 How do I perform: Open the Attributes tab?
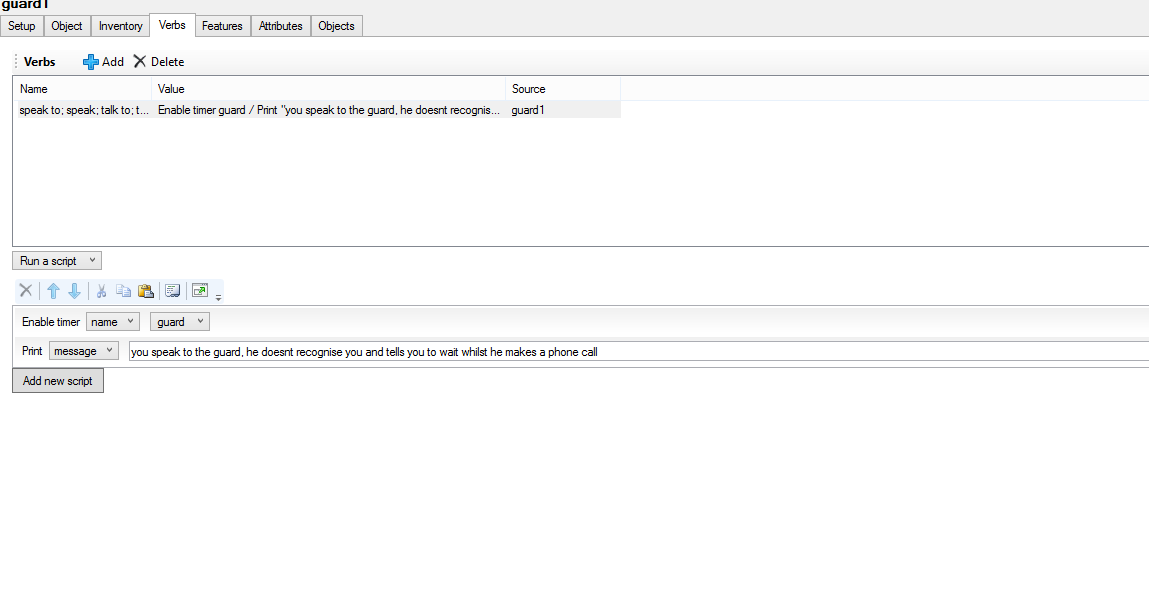click(x=281, y=26)
